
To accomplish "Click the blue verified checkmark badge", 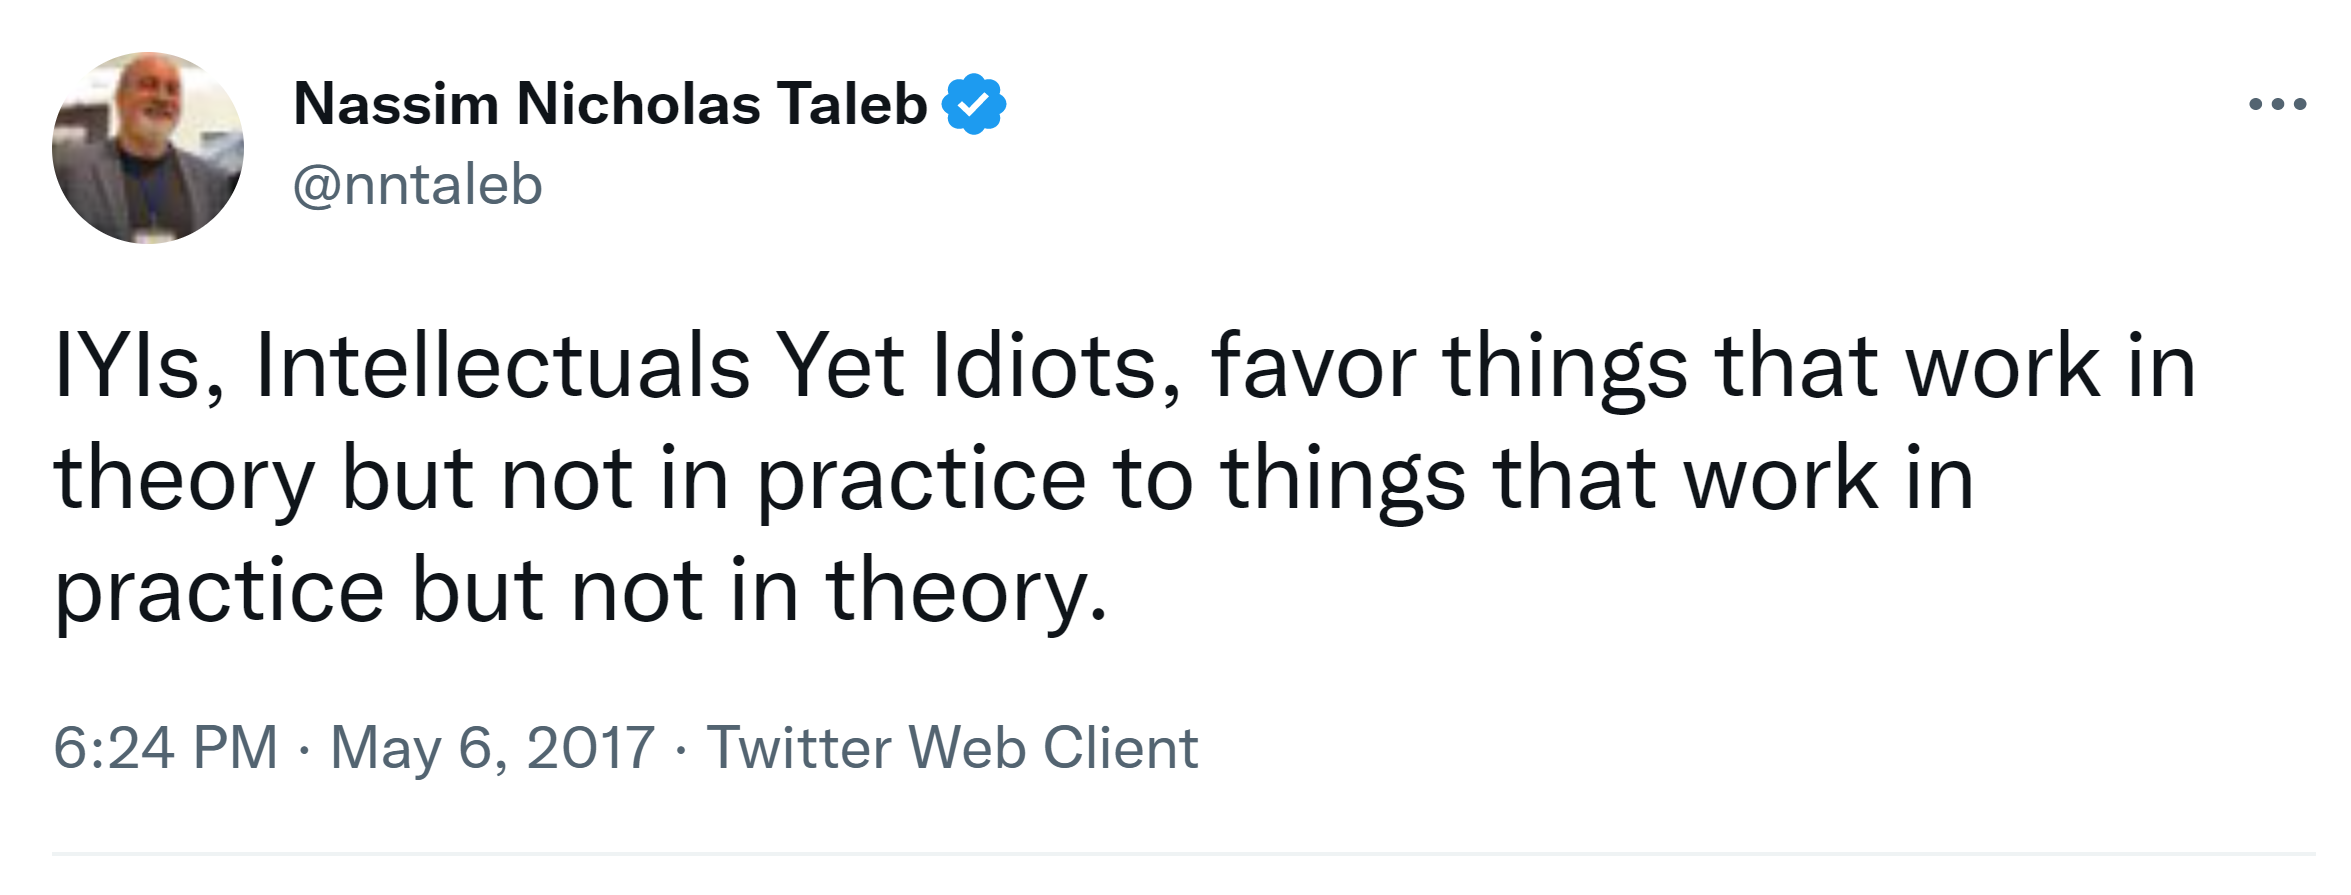I will click(x=973, y=104).
